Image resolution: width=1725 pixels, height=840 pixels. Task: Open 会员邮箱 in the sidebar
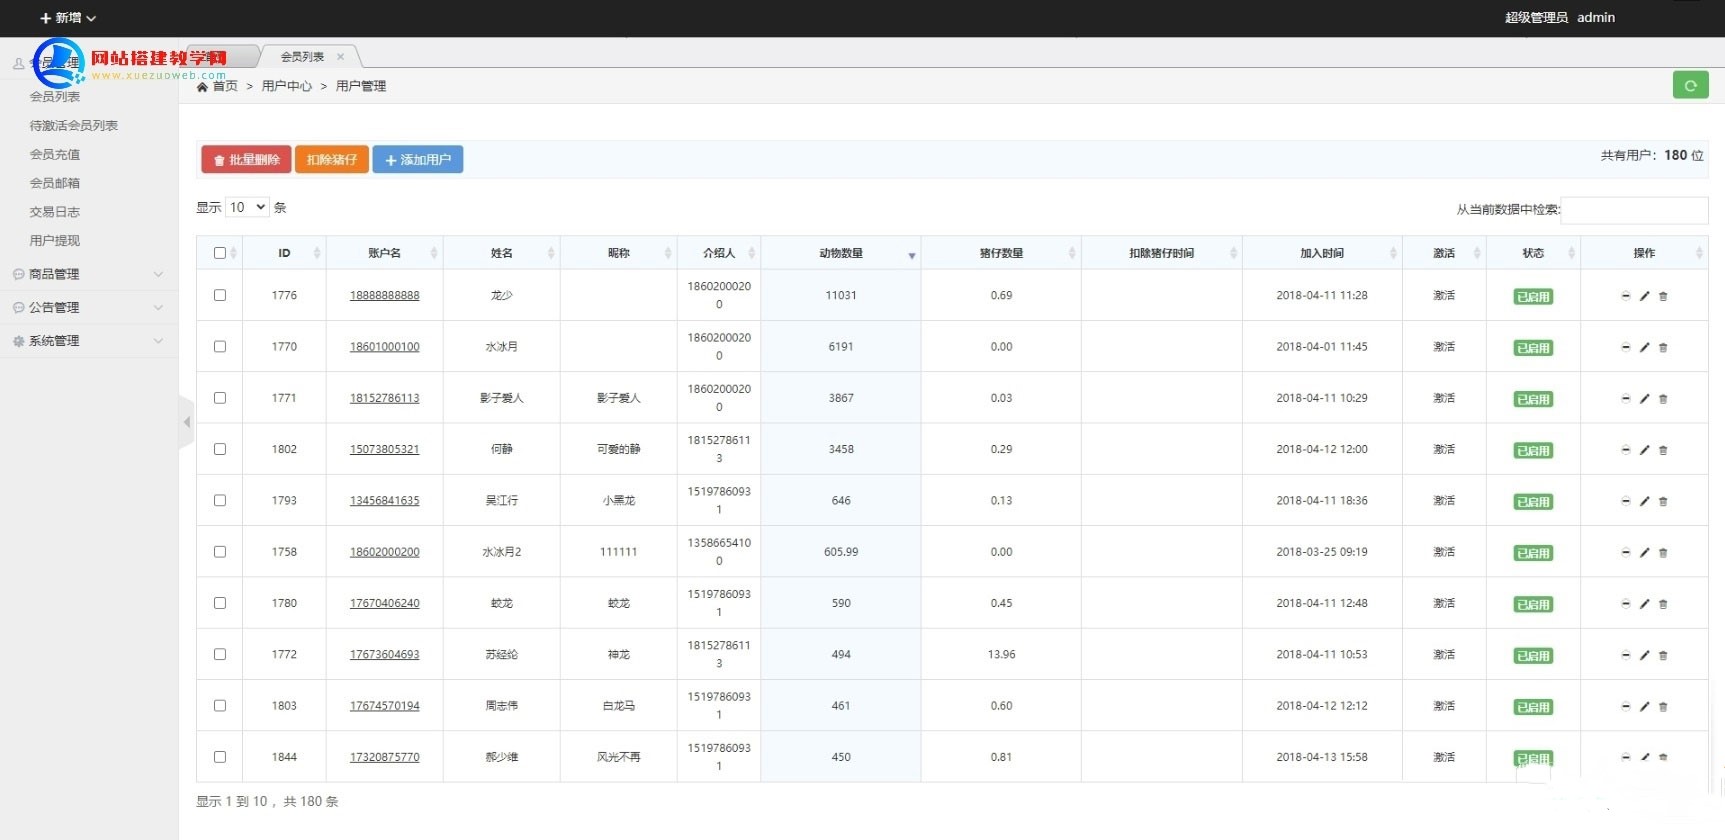point(55,183)
